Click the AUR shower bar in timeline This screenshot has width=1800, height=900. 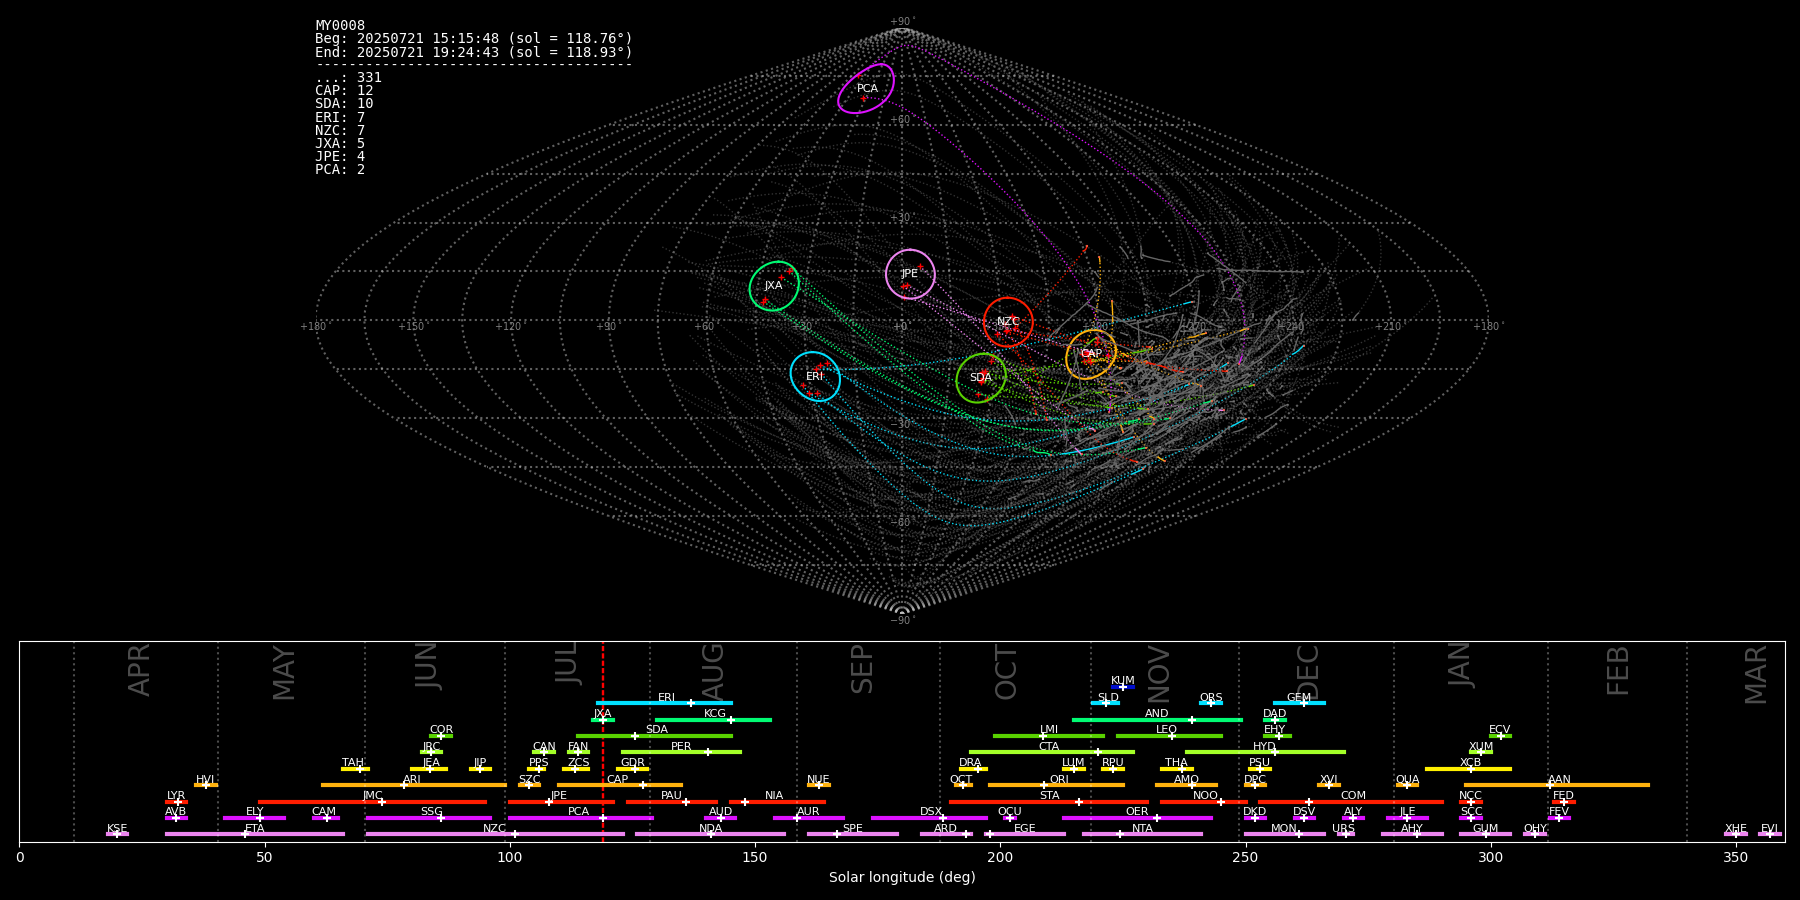(x=808, y=818)
